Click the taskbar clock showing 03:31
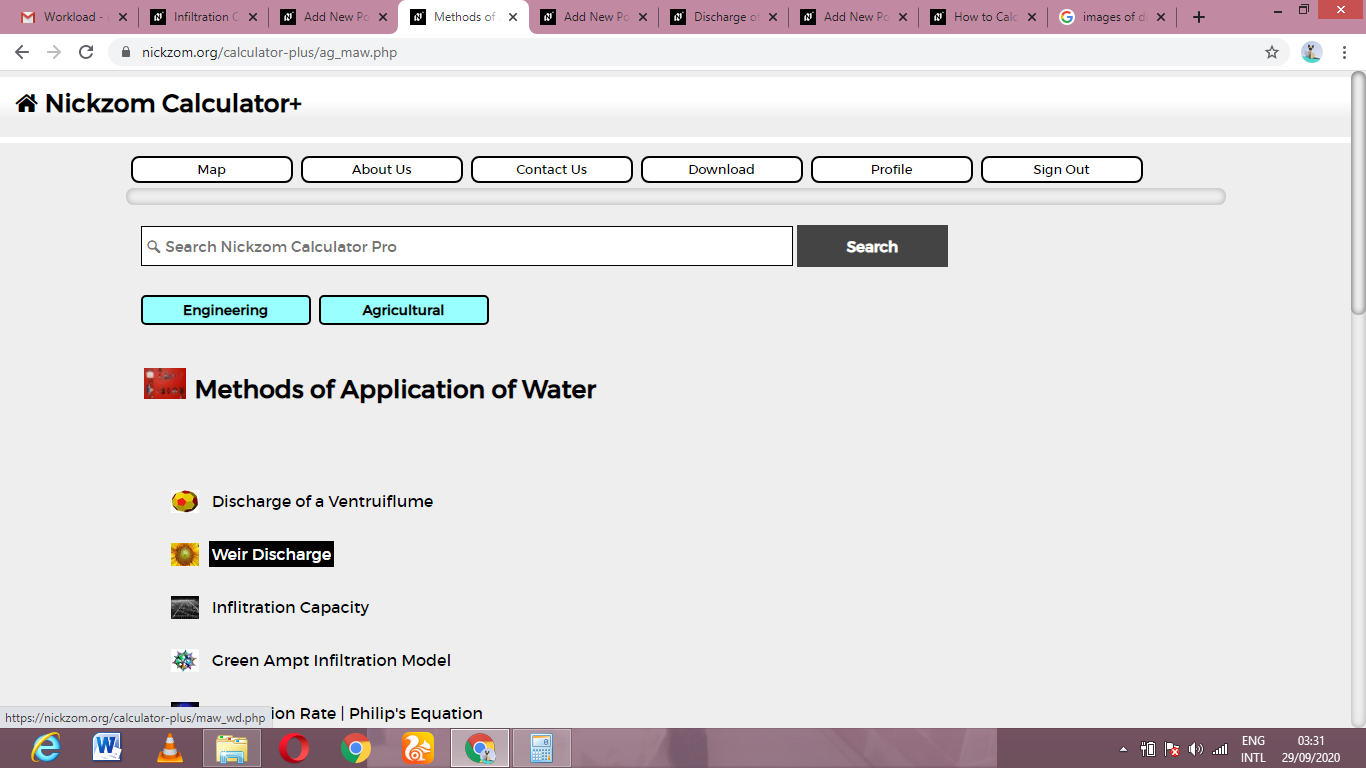 pyautogui.click(x=1311, y=749)
